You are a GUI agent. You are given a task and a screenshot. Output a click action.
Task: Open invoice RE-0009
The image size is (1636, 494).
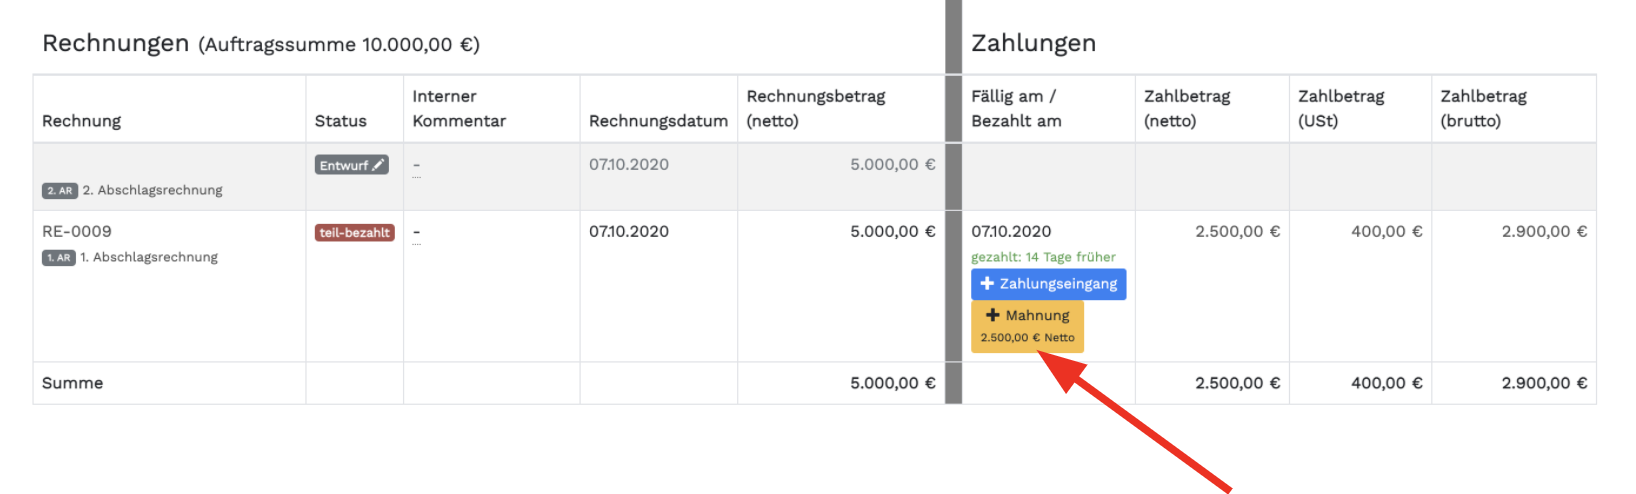[x=77, y=232]
